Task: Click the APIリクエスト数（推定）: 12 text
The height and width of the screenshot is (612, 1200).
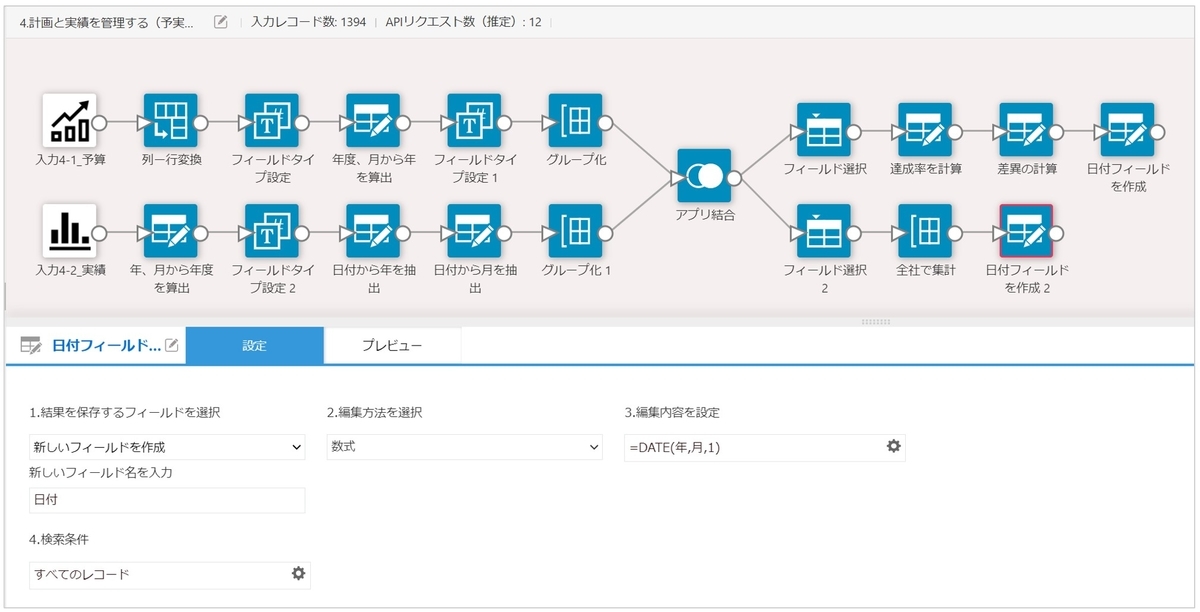Action: click(x=464, y=21)
